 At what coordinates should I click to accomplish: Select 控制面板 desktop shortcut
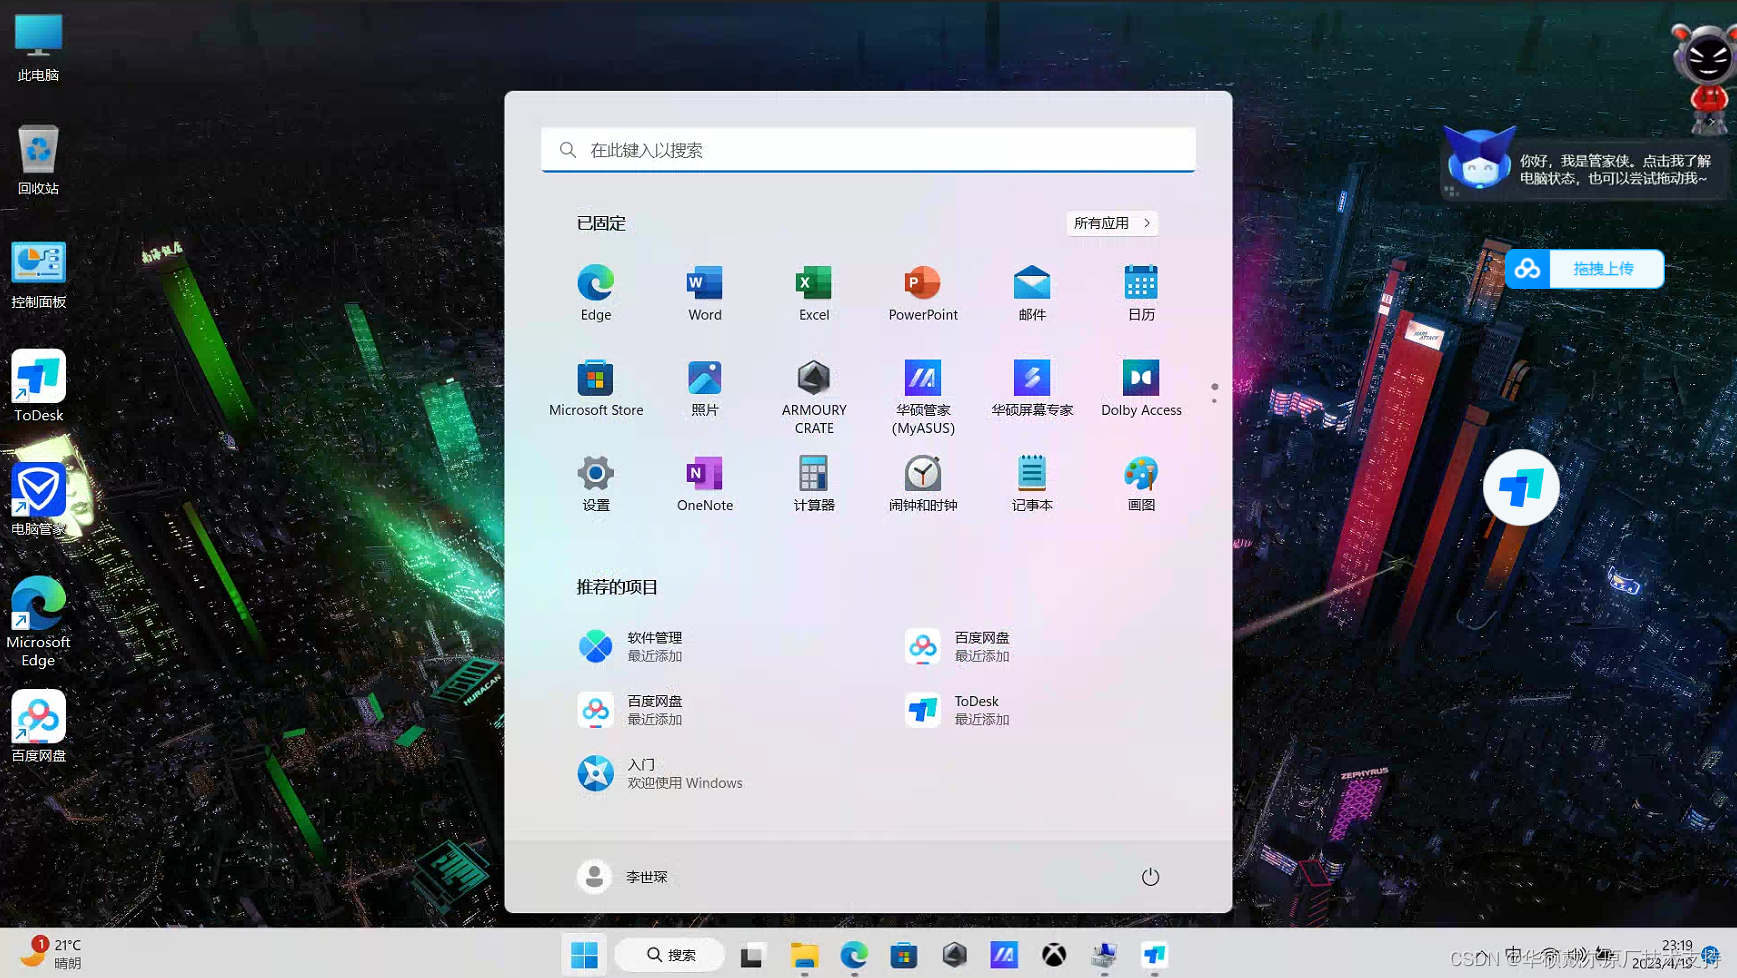coord(38,274)
